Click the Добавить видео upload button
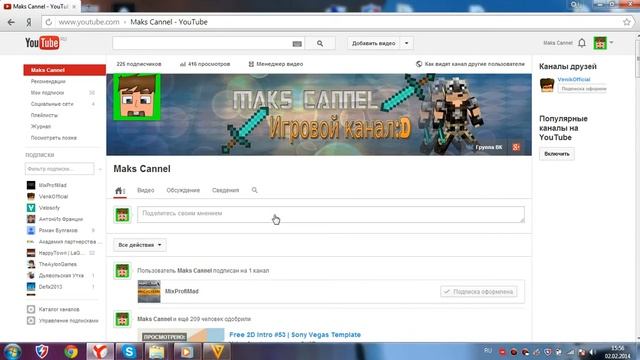 373,43
